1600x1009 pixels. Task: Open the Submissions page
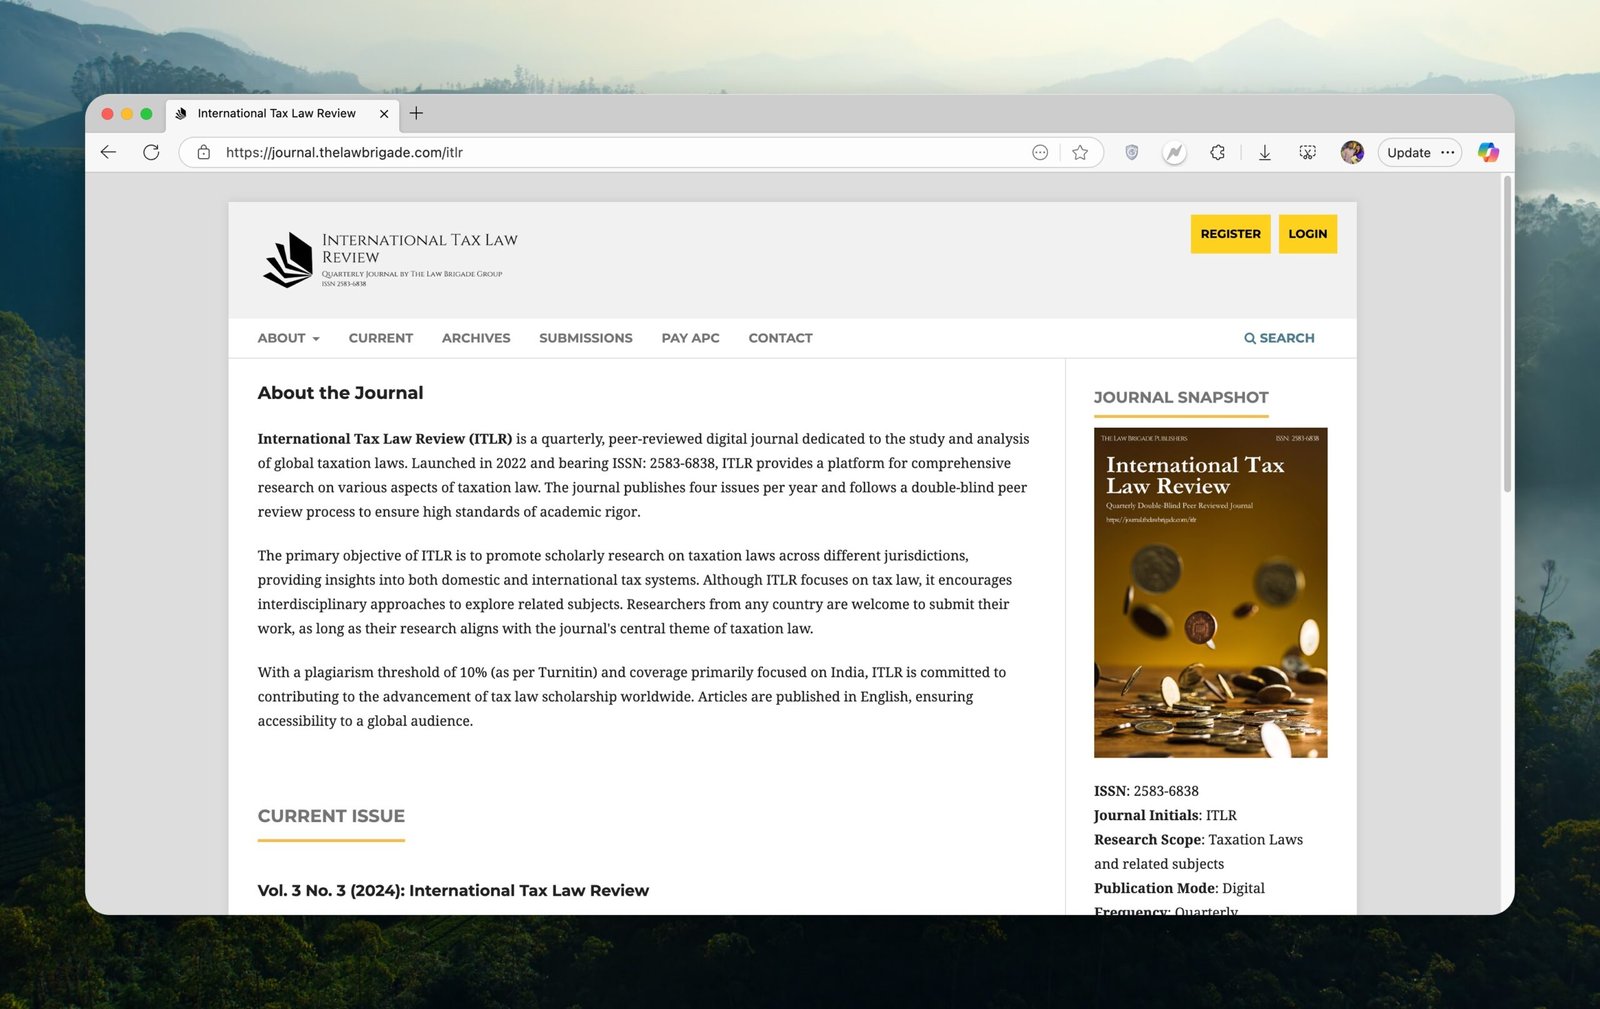point(585,338)
